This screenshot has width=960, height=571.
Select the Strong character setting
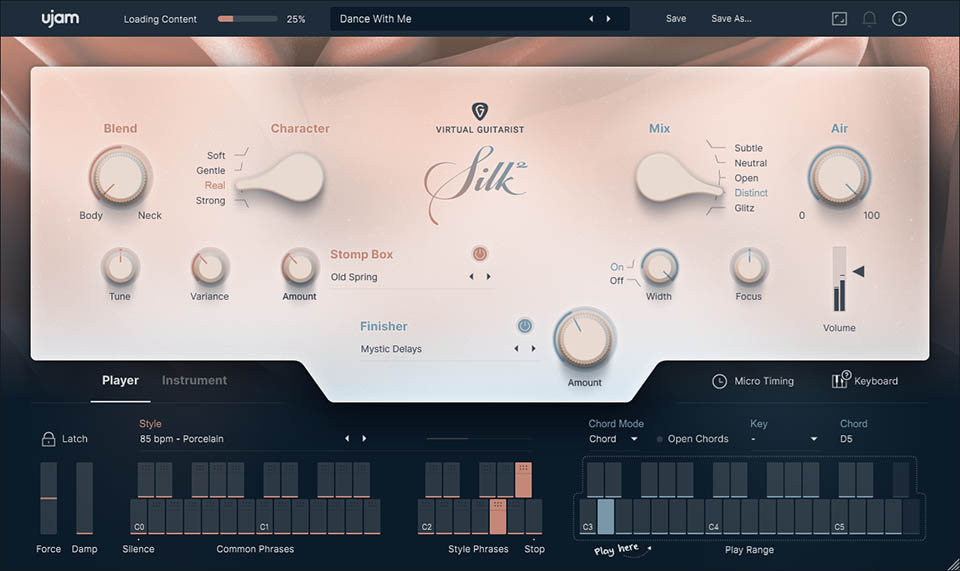[210, 201]
